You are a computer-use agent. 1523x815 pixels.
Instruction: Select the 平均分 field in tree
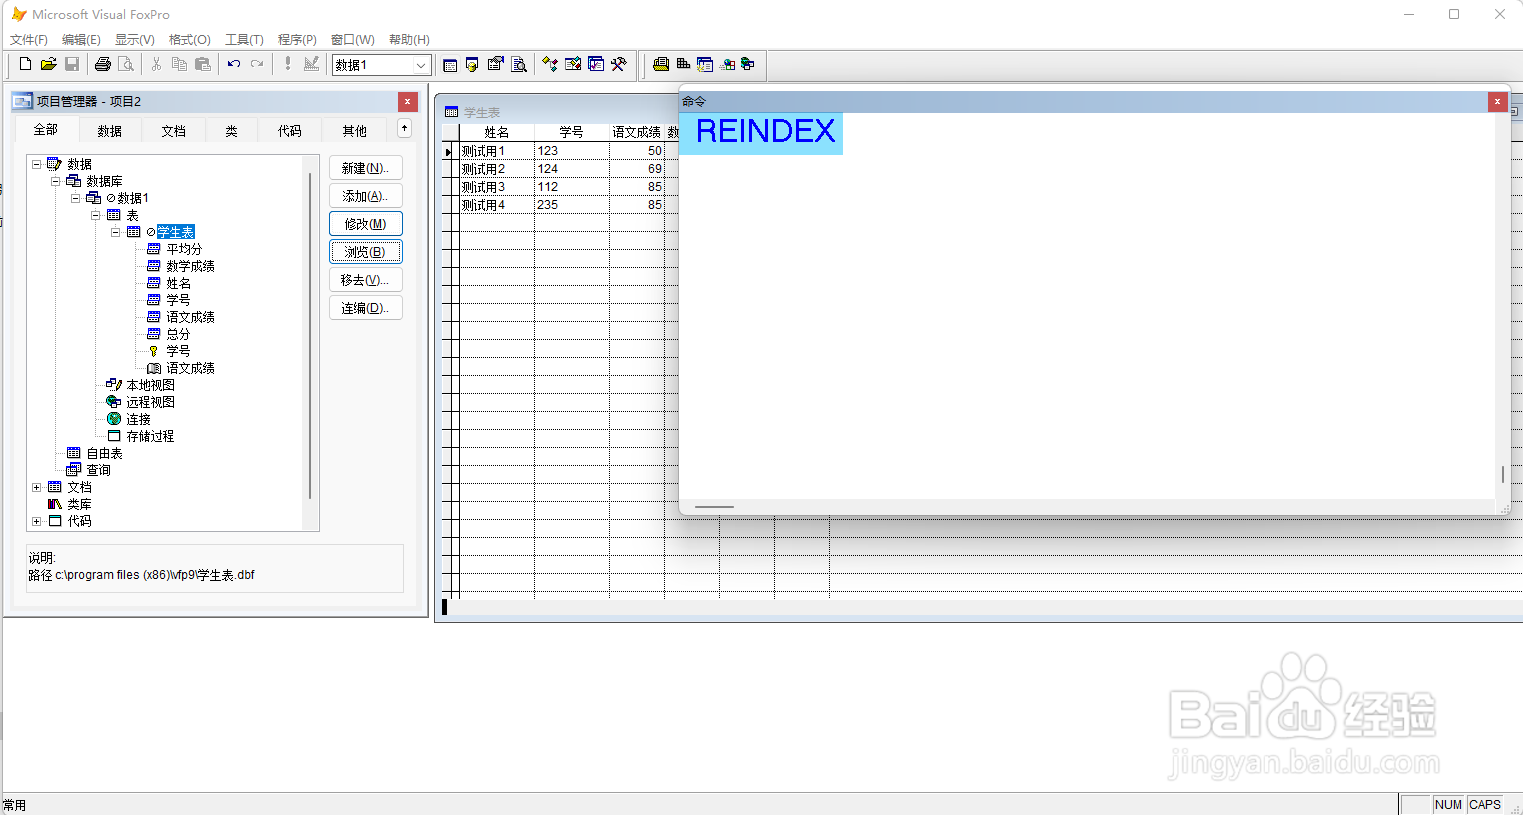click(x=184, y=249)
